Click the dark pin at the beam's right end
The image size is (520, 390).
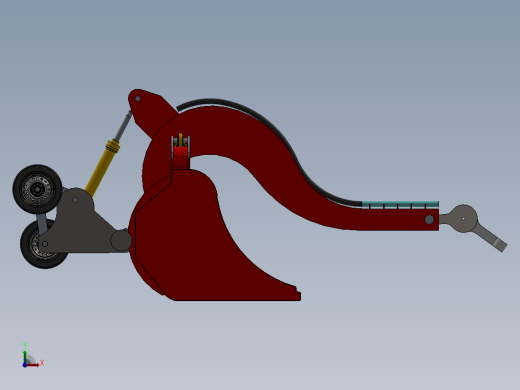point(429,219)
